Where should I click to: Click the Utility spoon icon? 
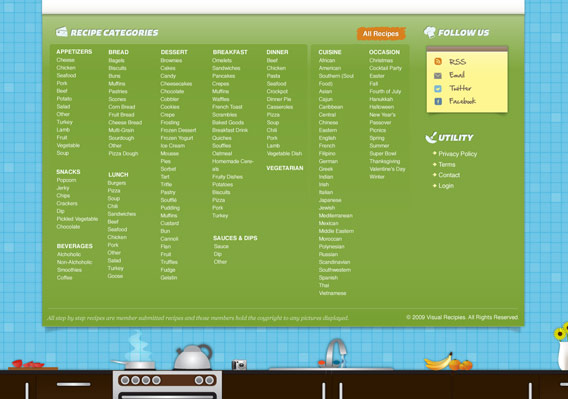tap(431, 137)
